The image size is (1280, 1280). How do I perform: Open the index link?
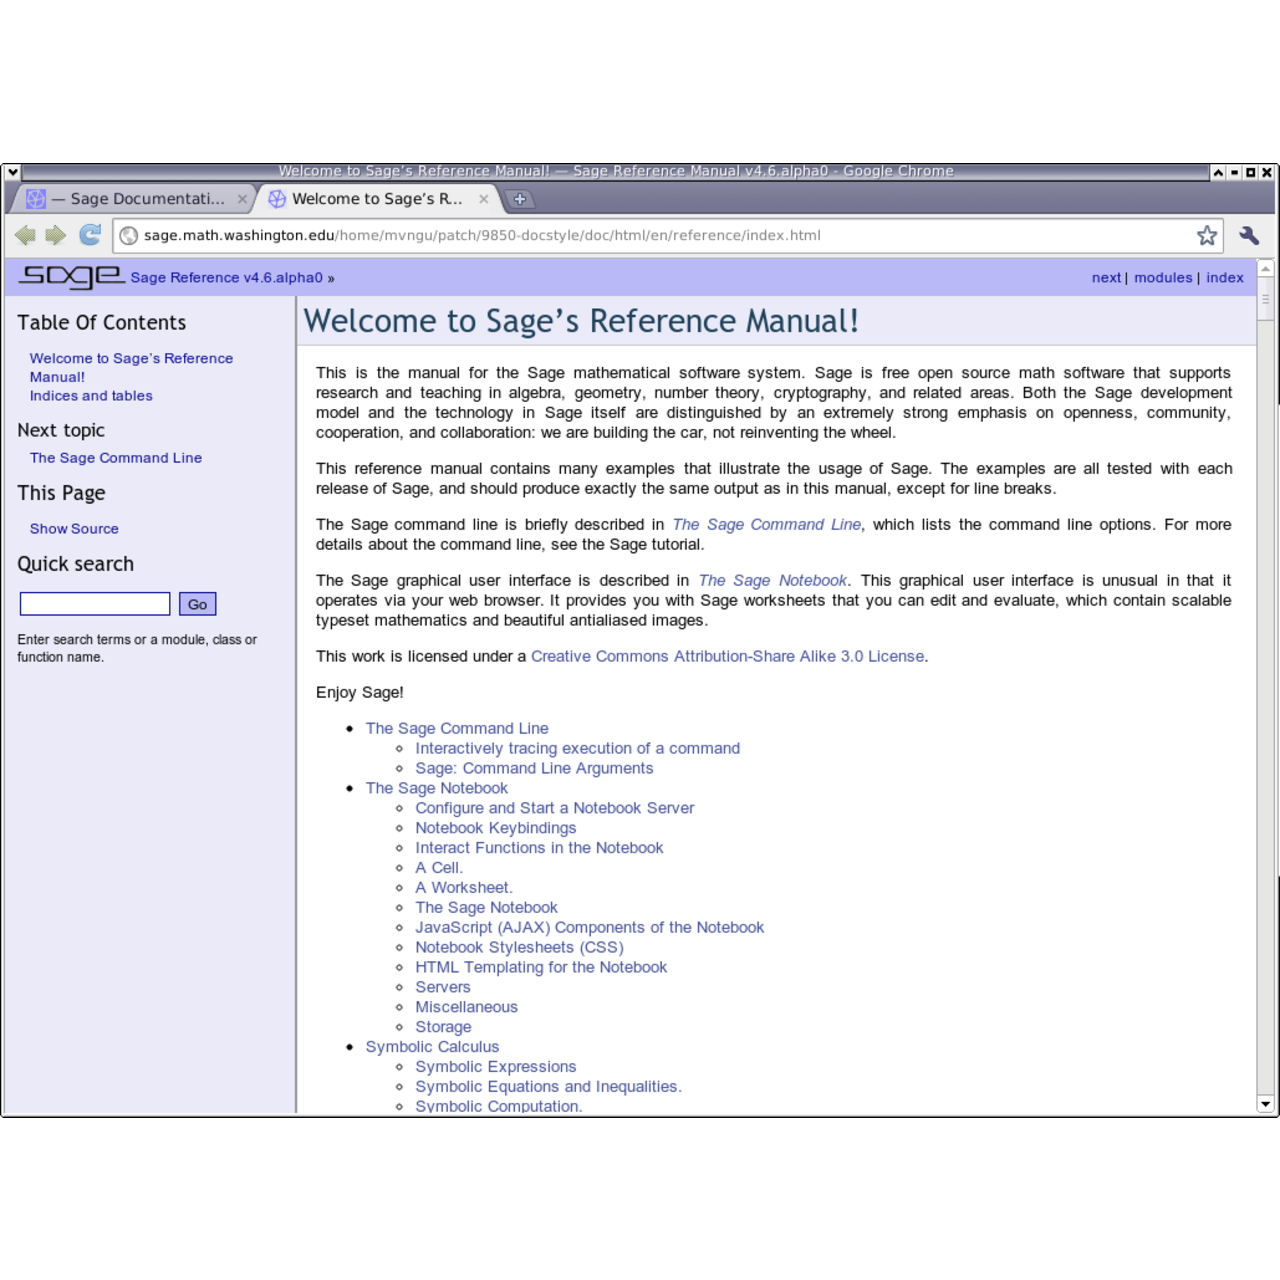[1224, 277]
